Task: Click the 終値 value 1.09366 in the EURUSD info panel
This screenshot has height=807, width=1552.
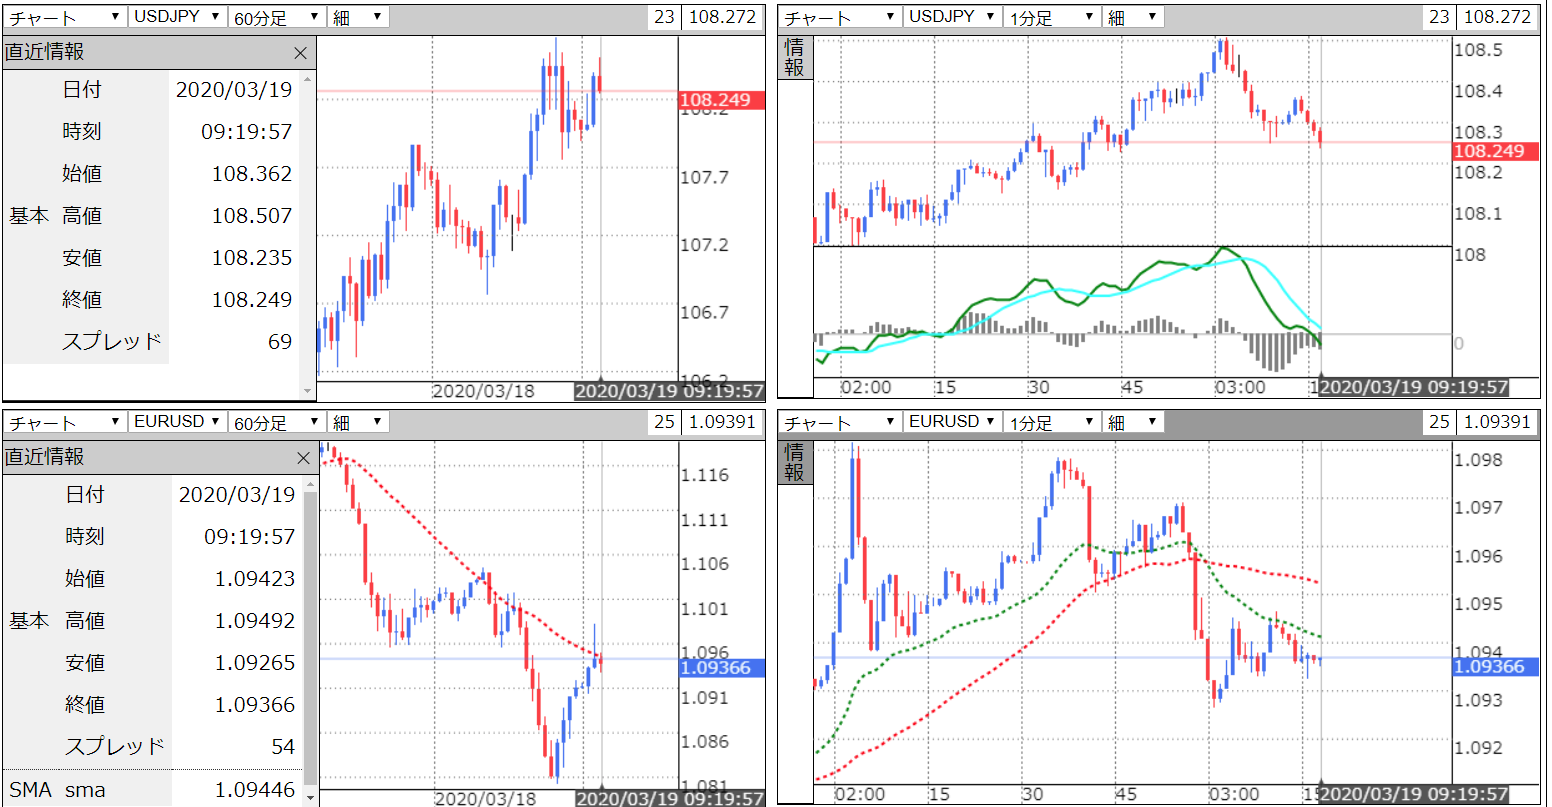Action: coord(255,705)
